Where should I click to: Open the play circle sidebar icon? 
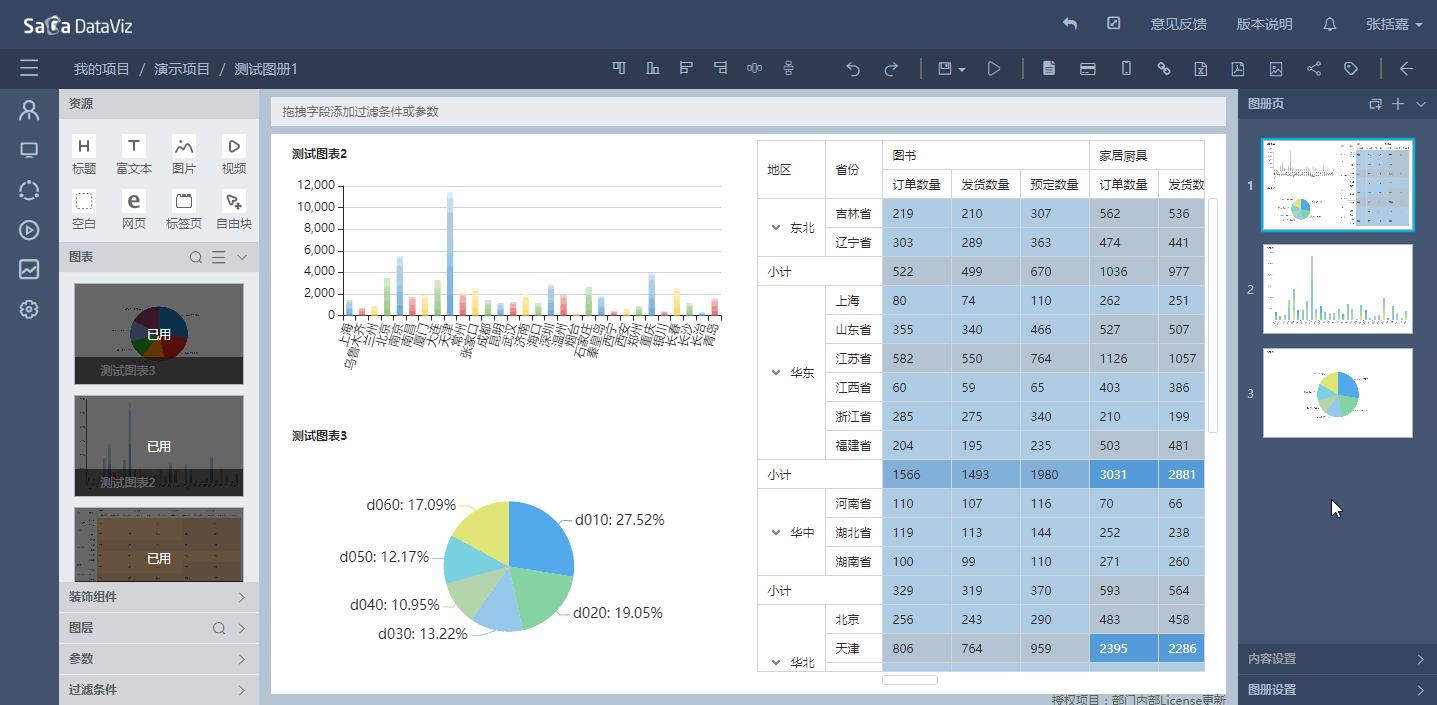29,230
